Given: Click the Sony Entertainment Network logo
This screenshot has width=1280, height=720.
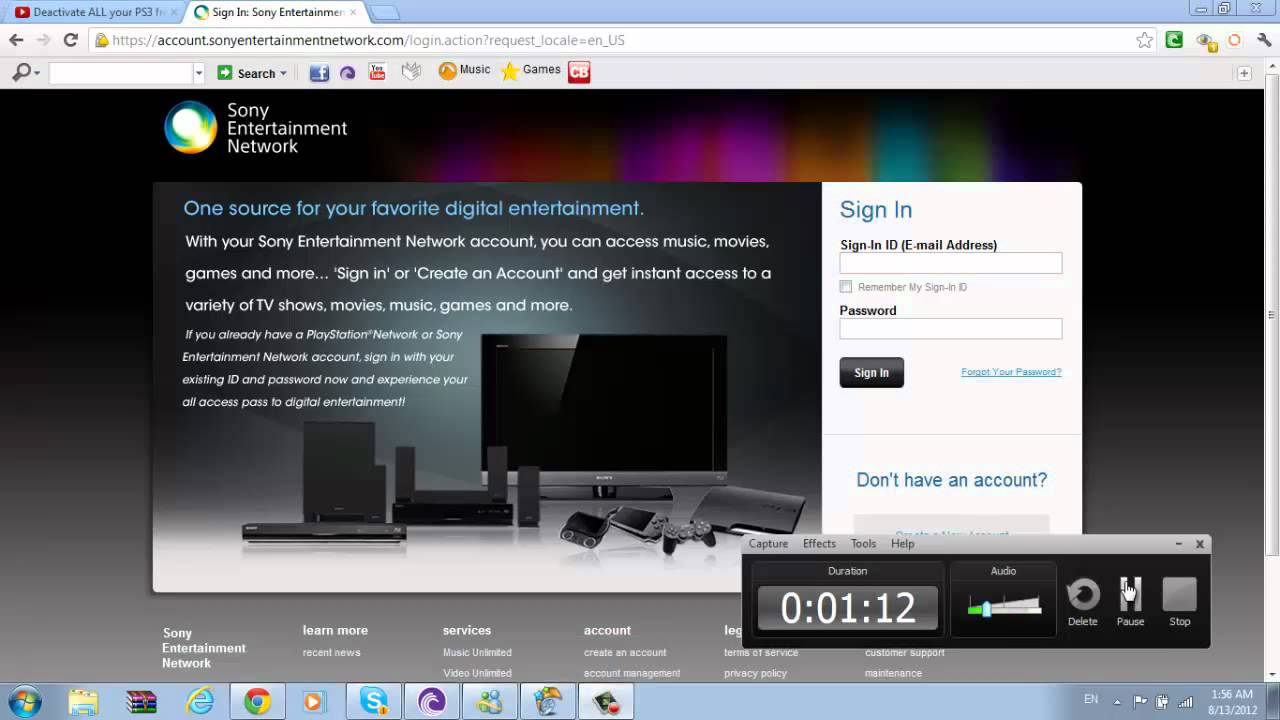Looking at the screenshot, I should (256, 128).
